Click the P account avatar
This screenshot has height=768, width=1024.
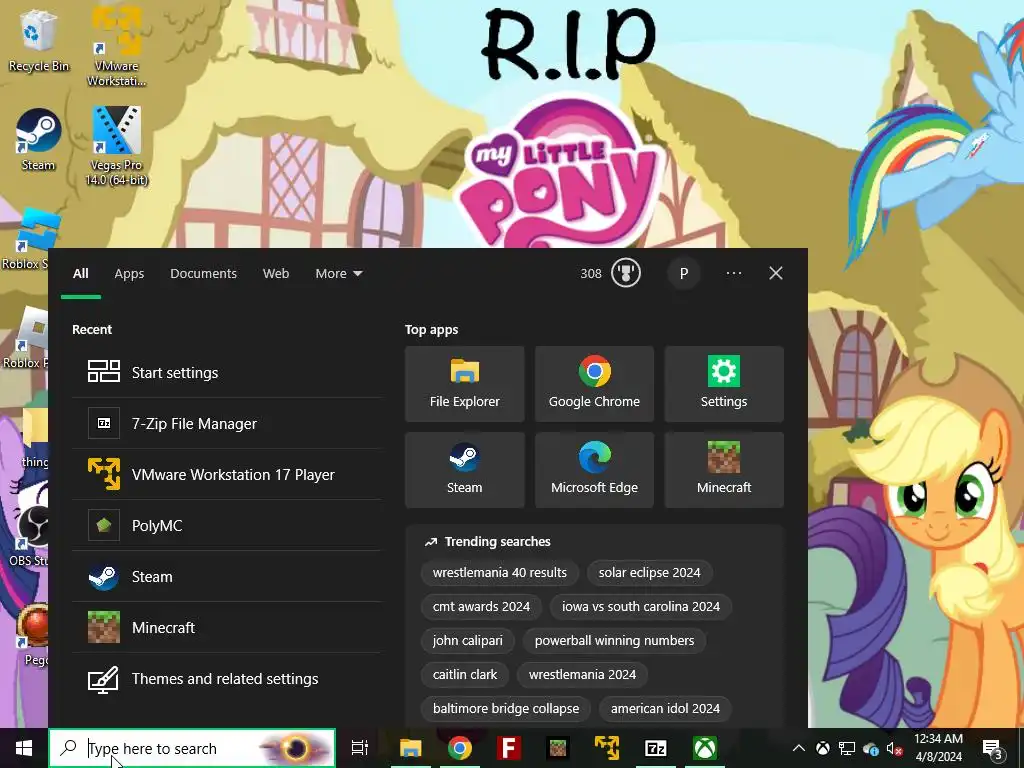pyautogui.click(x=684, y=273)
